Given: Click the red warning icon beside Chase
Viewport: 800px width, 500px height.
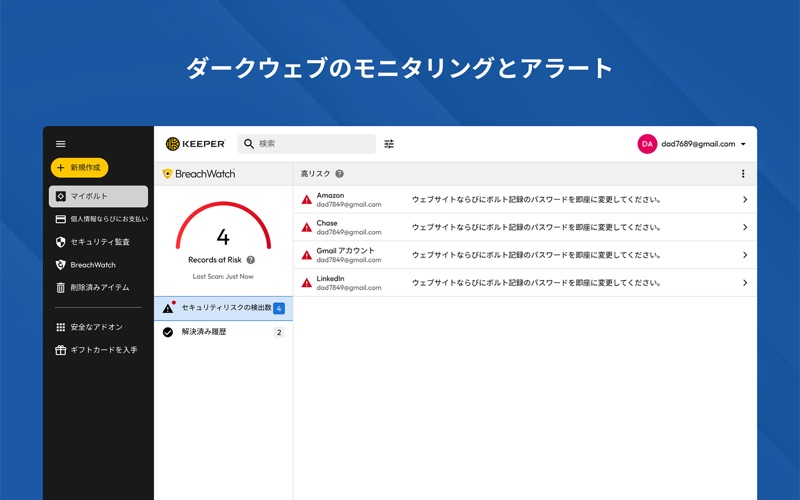Looking at the screenshot, I should click(307, 227).
